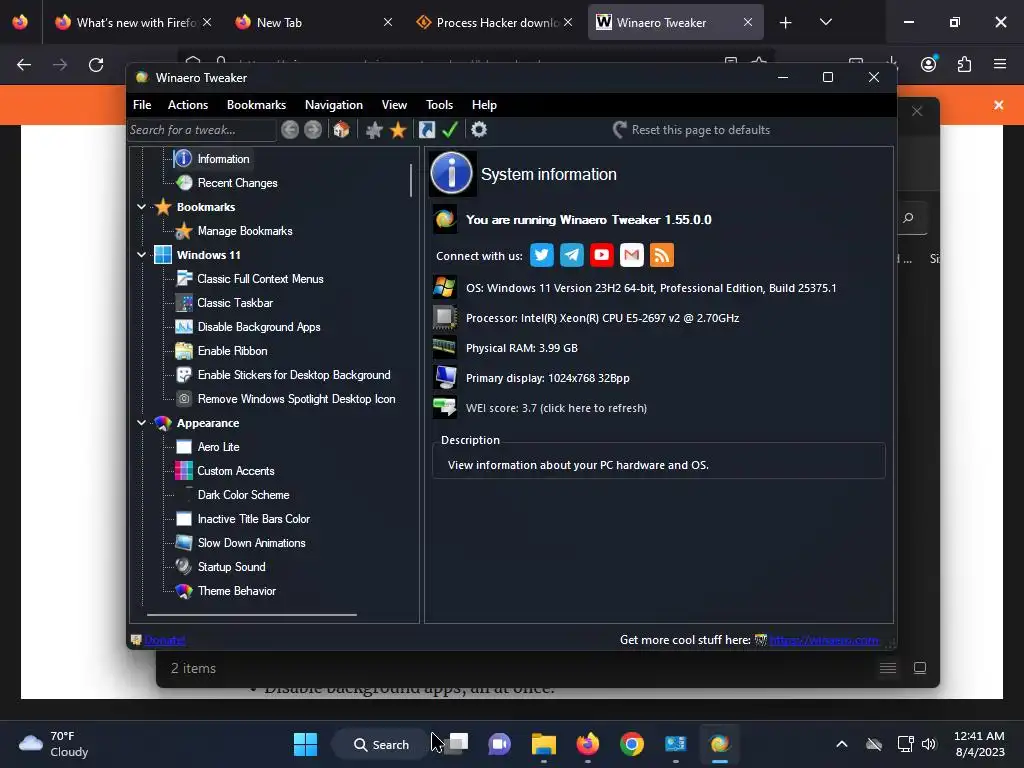Screen dimensions: 1024x768
Task: Click the WEI score refresh icon
Action: 445,408
